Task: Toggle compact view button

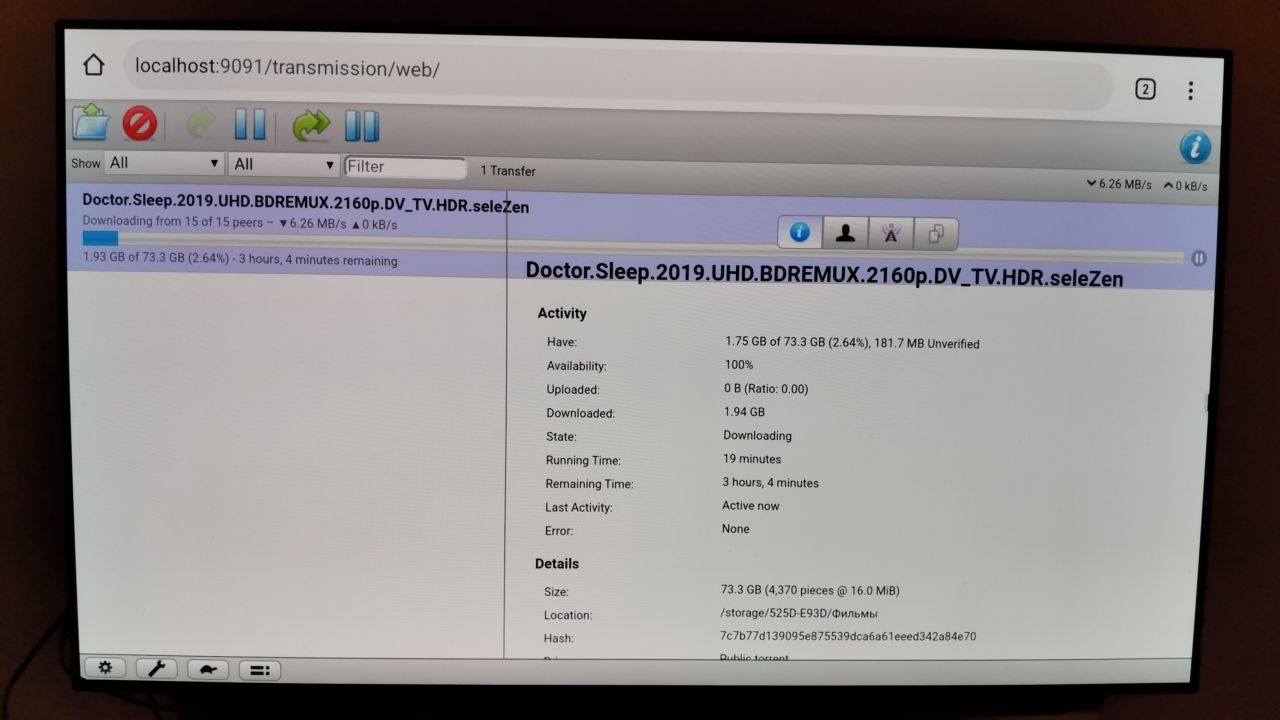Action: tap(259, 671)
